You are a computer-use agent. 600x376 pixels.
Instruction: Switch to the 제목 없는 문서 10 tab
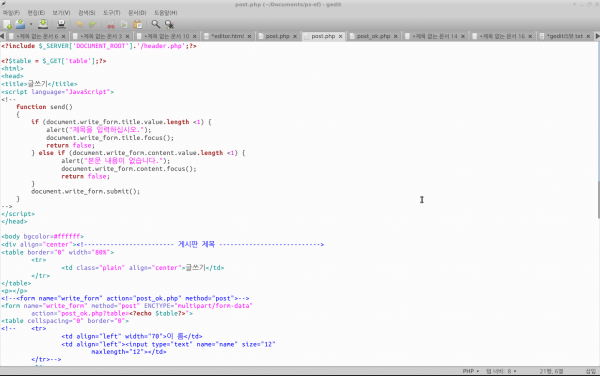coord(167,36)
